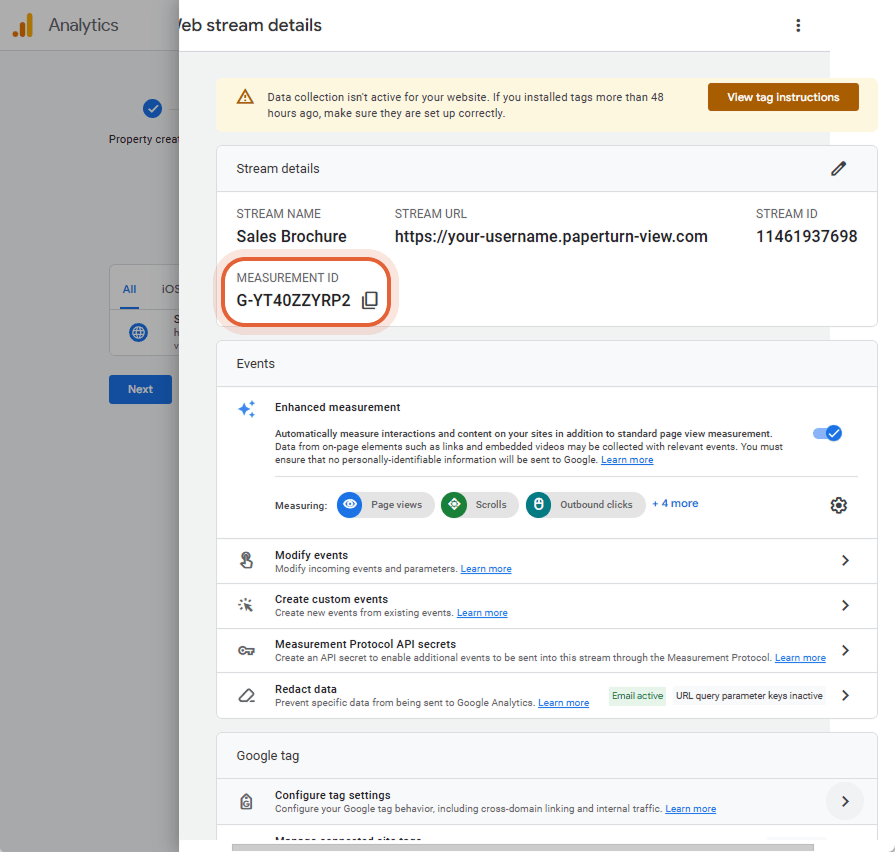Open the Redact data row chevron
This screenshot has height=852, width=895.
845,695
